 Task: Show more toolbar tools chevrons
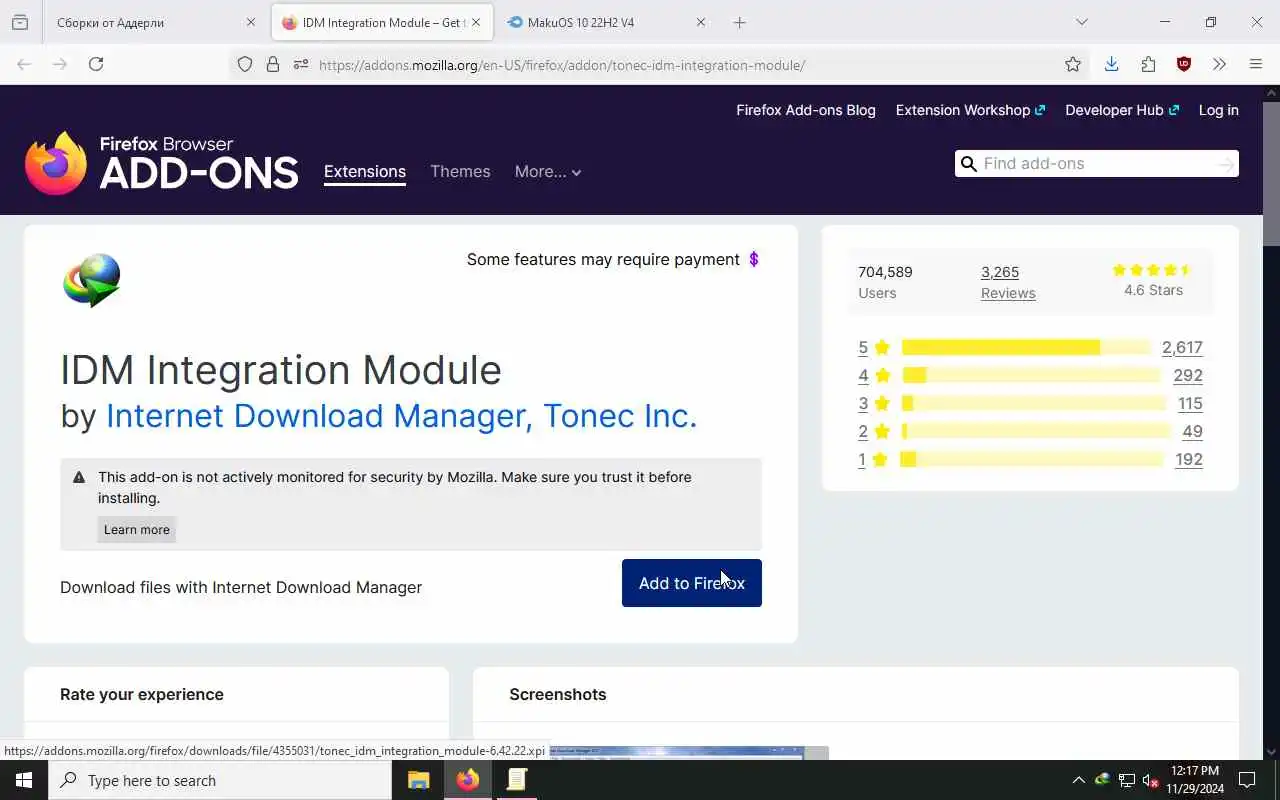pyautogui.click(x=1219, y=64)
